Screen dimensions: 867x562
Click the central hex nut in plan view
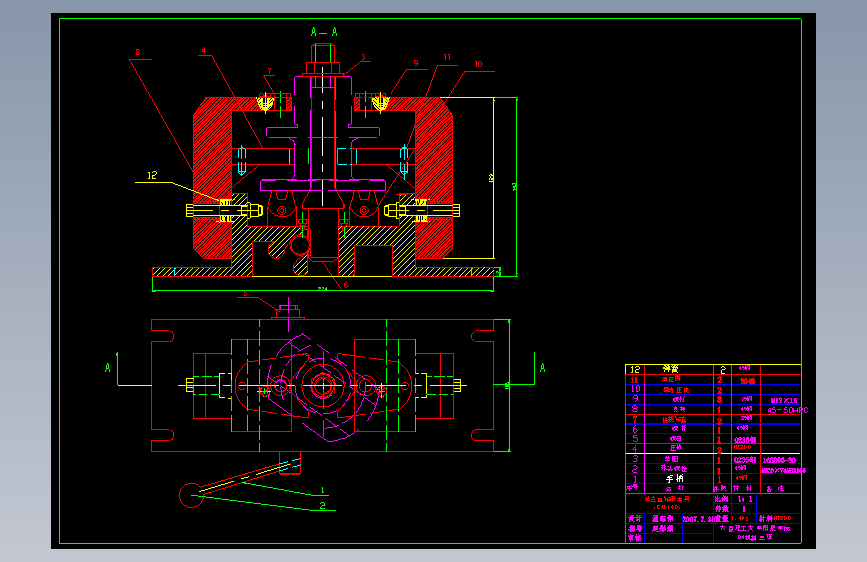tap(323, 385)
